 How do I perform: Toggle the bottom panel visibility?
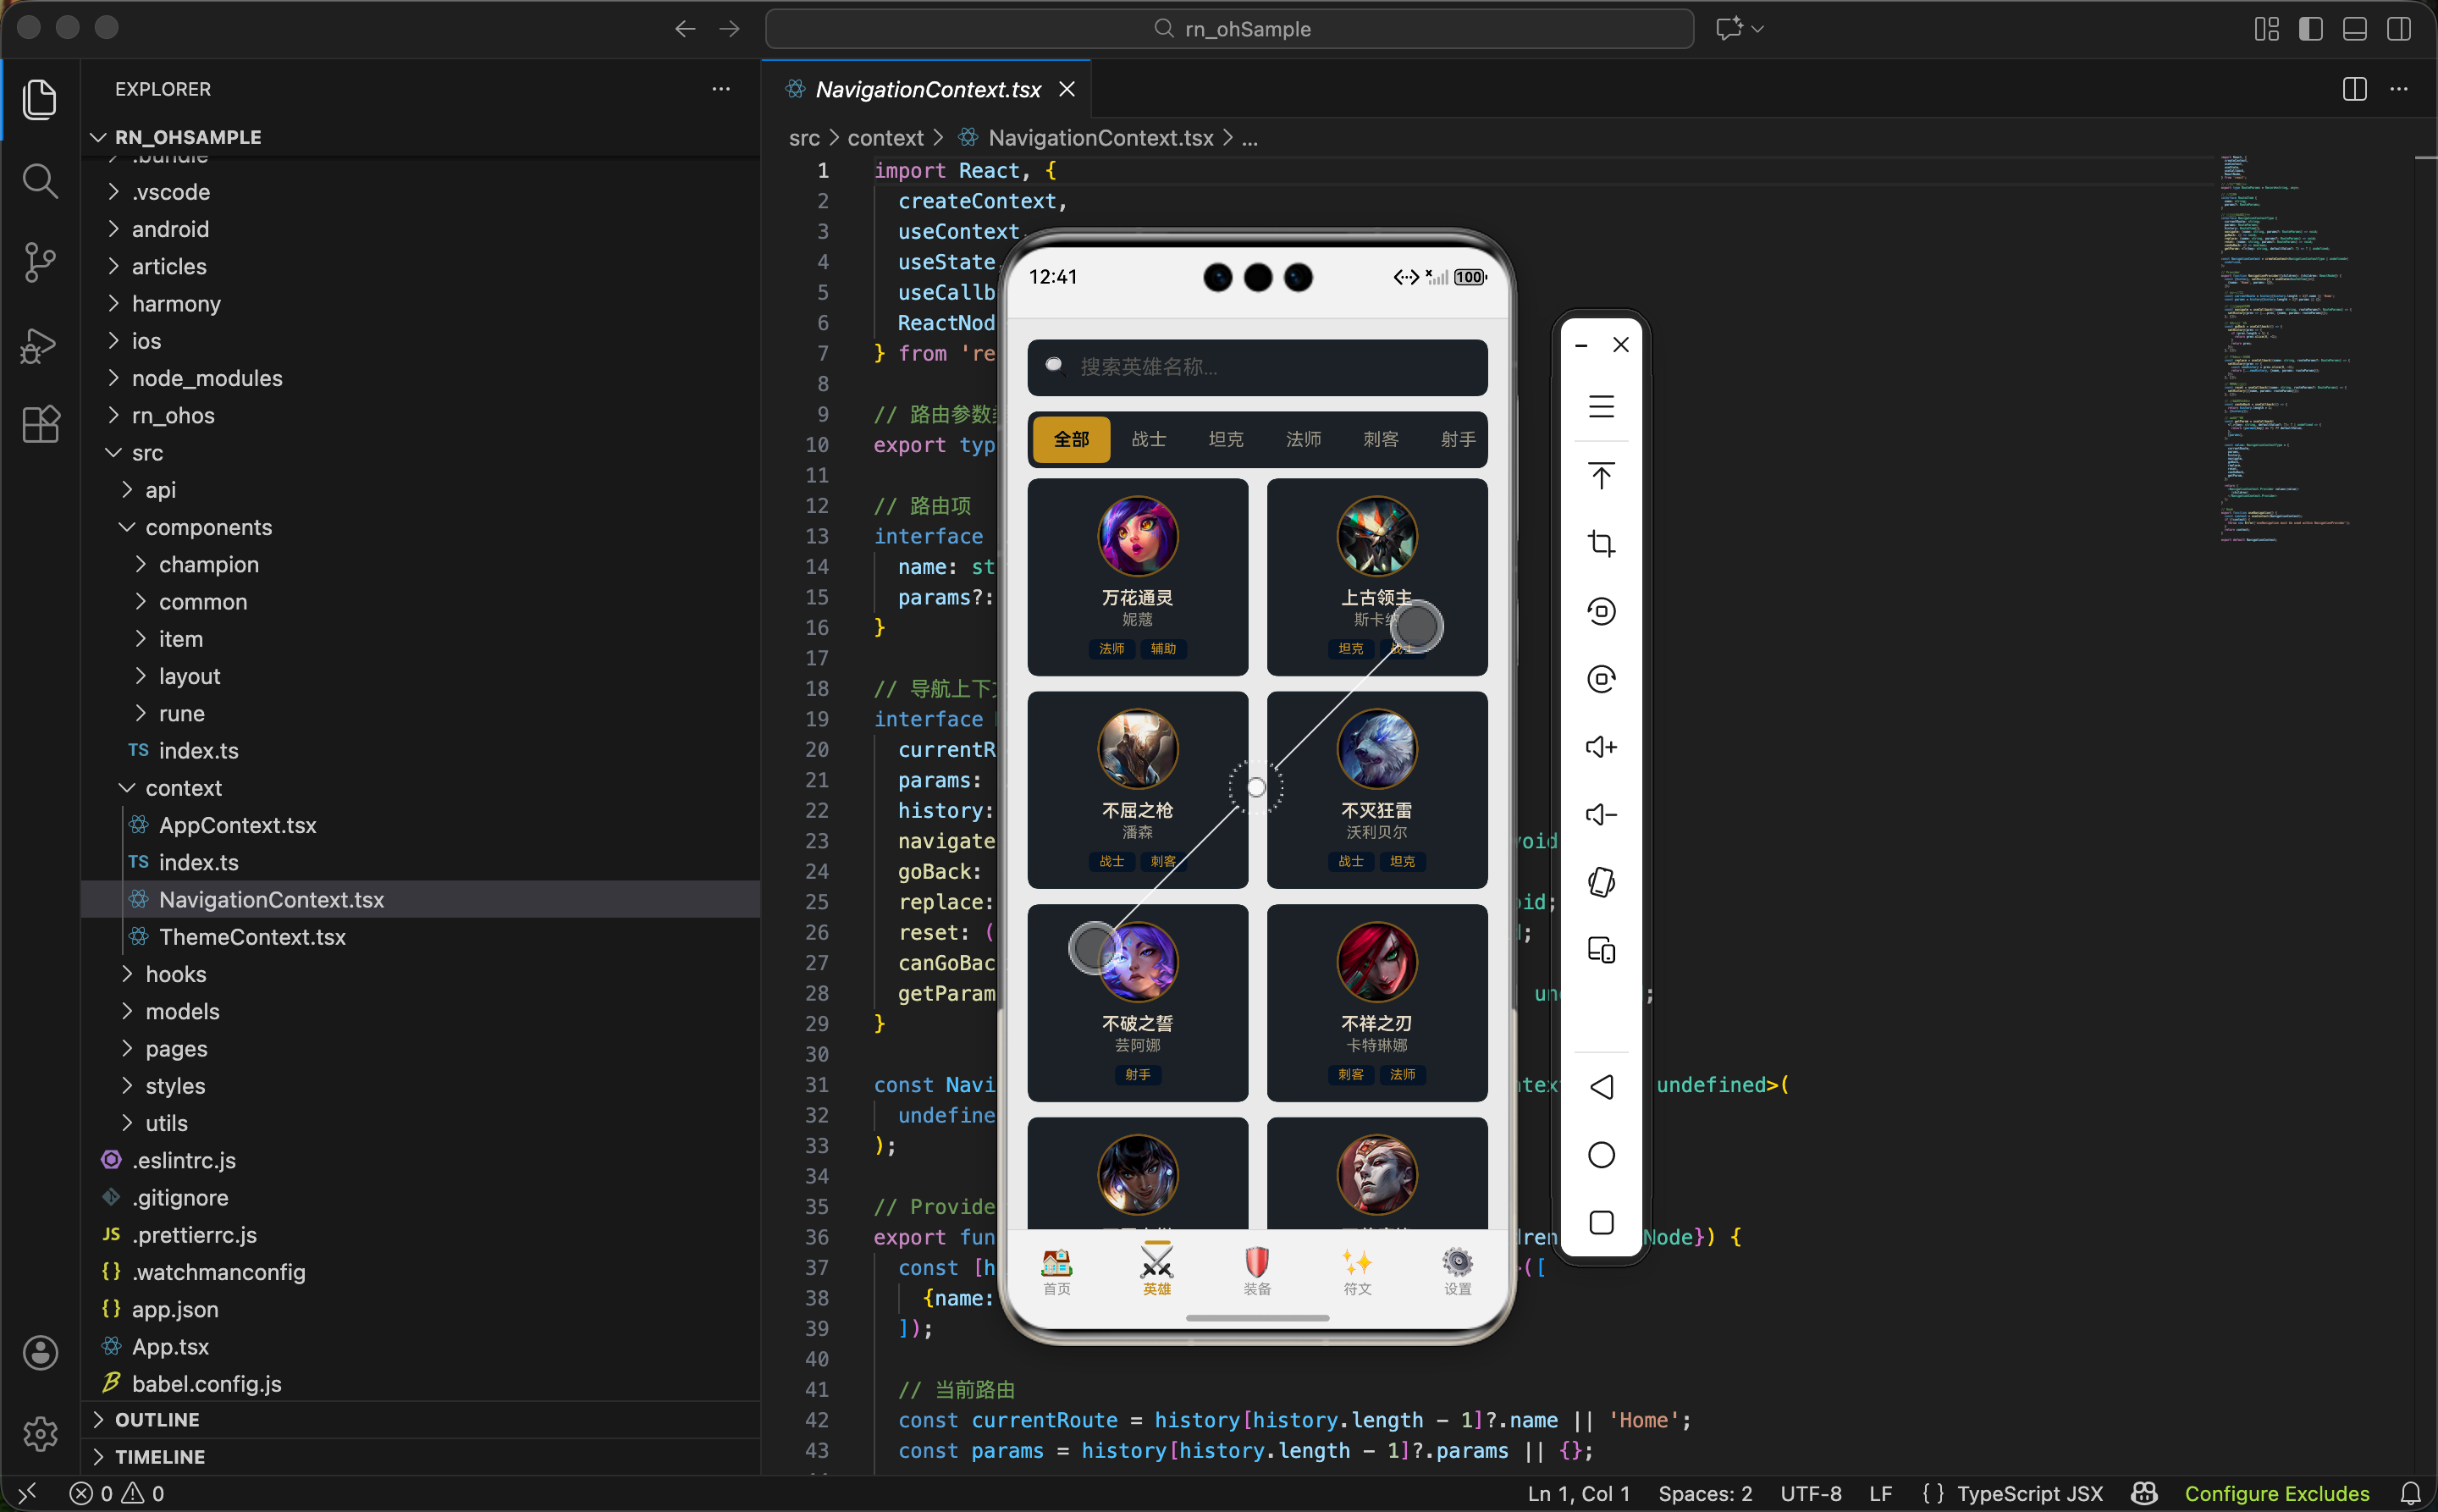point(2354,29)
